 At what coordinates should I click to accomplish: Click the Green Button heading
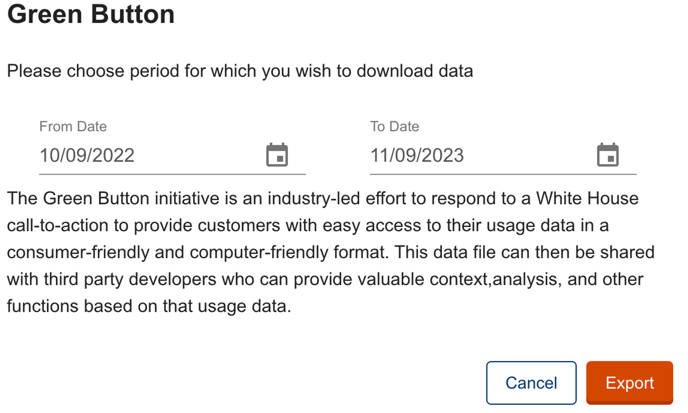(91, 14)
